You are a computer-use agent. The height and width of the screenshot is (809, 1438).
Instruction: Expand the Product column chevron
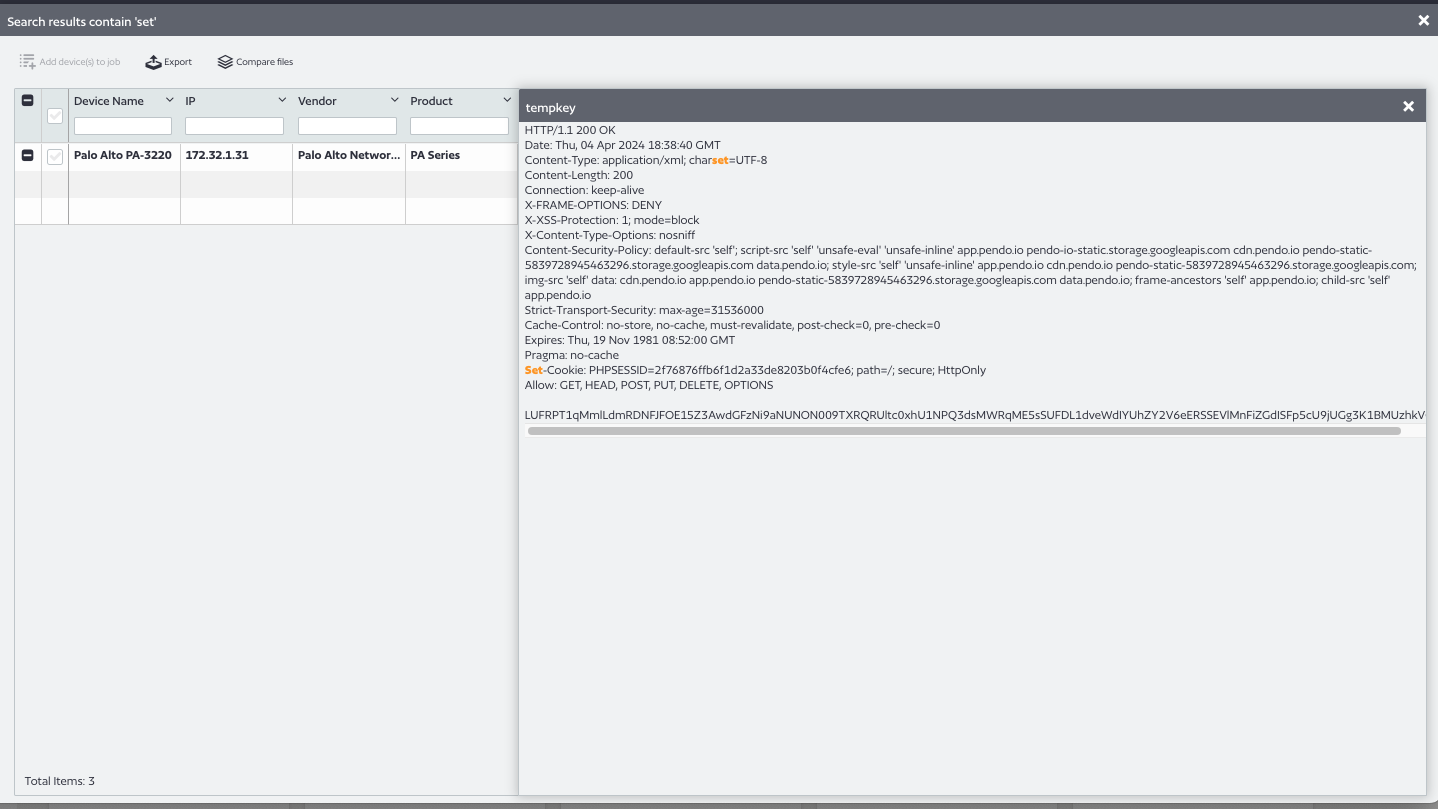pos(506,100)
